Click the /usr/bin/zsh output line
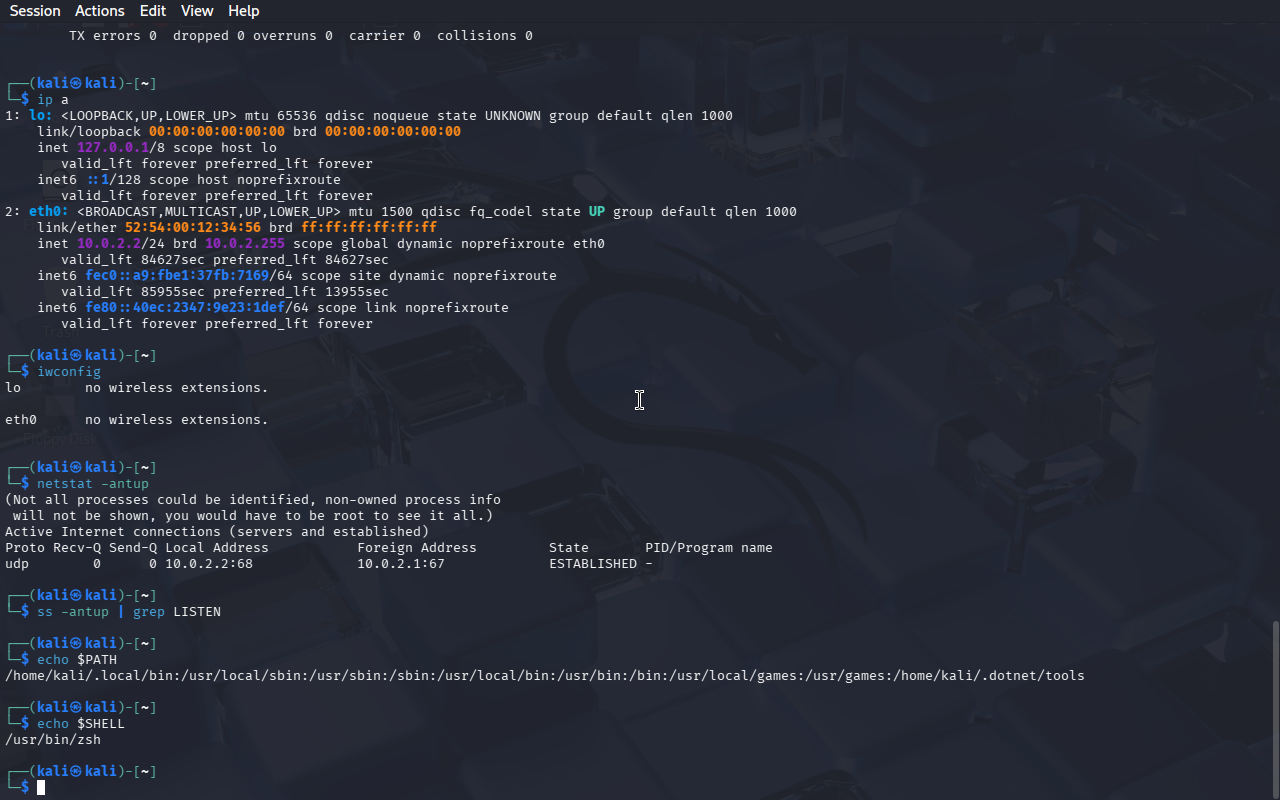Image resolution: width=1280 pixels, height=800 pixels. pyautogui.click(x=53, y=739)
